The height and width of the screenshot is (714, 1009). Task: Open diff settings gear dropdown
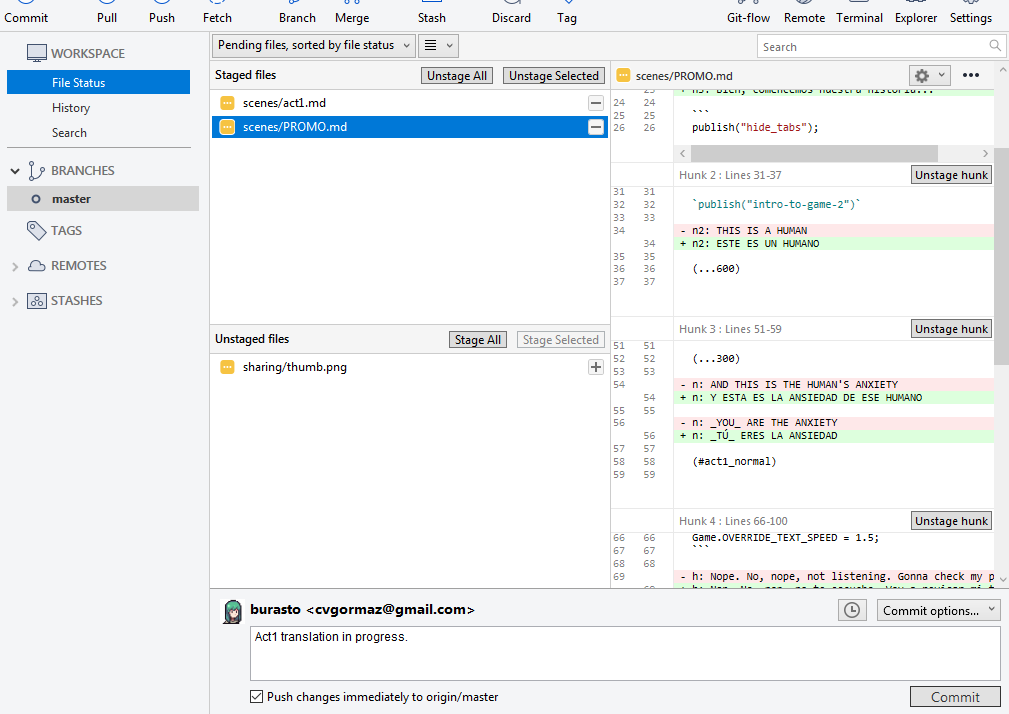[929, 75]
